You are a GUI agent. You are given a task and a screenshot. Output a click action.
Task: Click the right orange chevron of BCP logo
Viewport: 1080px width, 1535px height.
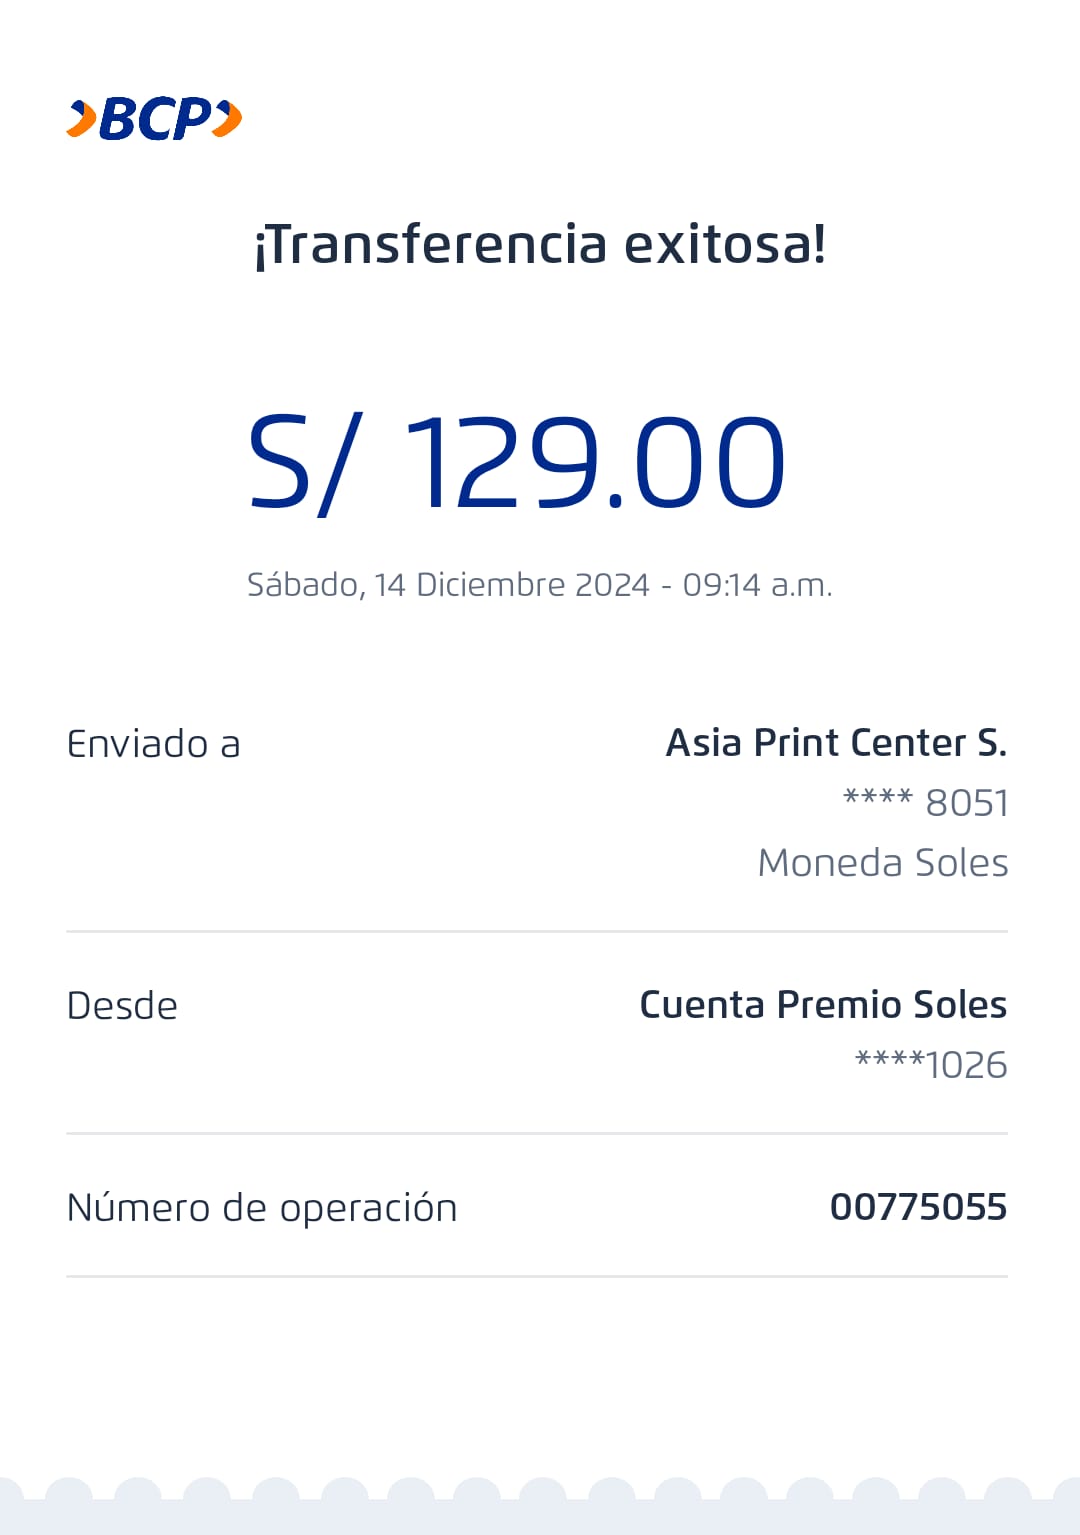228,119
